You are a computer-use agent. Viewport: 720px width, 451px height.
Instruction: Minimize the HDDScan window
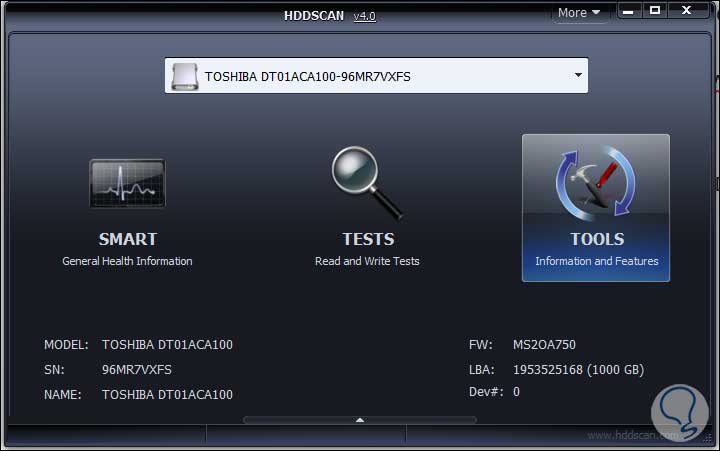click(629, 11)
